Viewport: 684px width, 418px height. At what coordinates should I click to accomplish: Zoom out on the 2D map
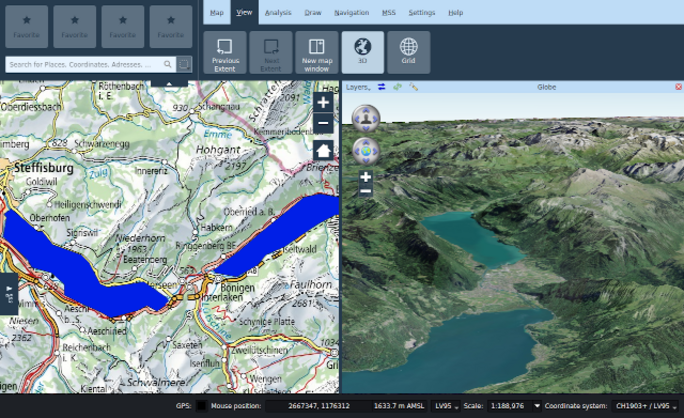pyautogui.click(x=323, y=124)
